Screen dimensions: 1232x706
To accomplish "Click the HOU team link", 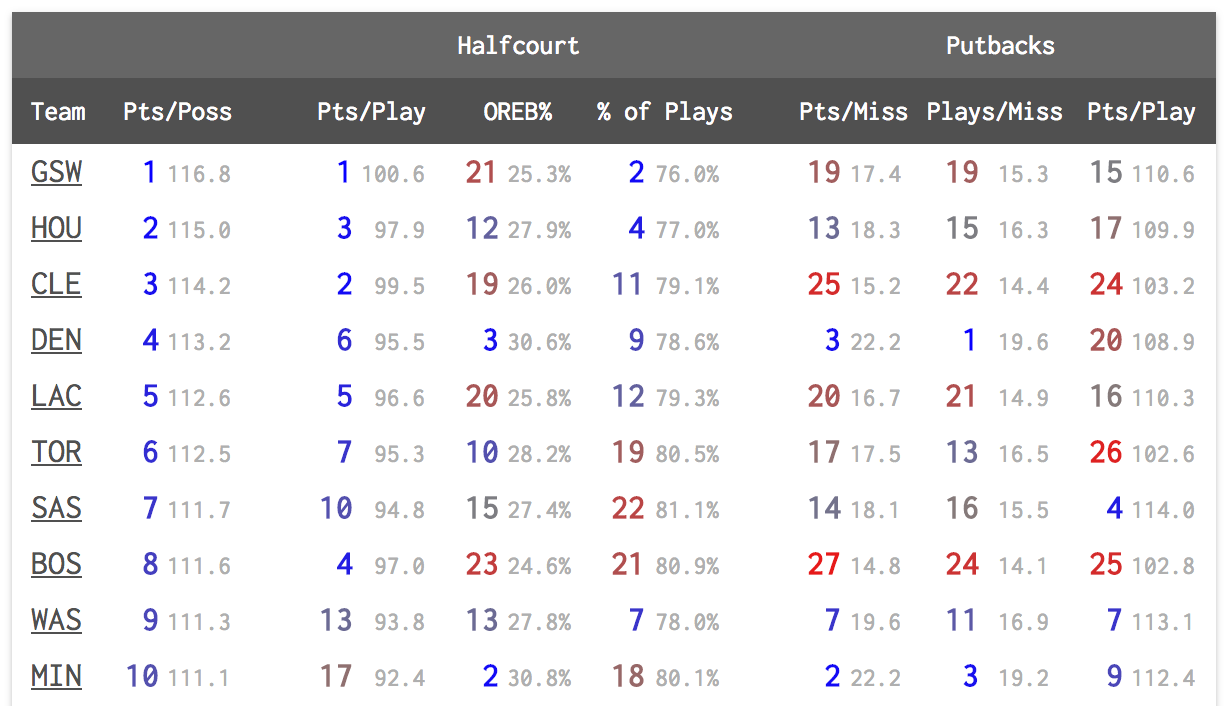I will tap(56, 229).
